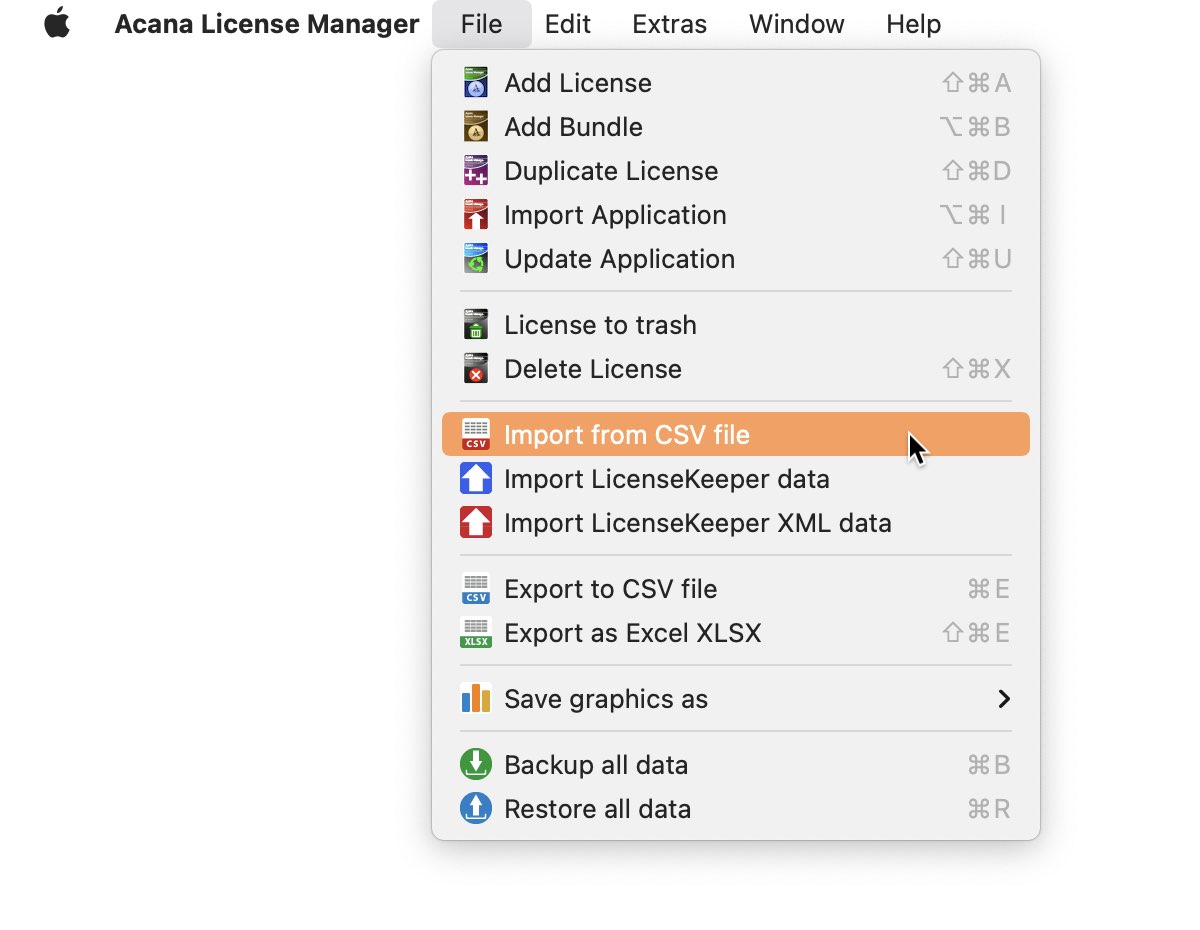The width and height of the screenshot is (1200, 930).
Task: Choose Export to CSV file
Action: point(736,589)
